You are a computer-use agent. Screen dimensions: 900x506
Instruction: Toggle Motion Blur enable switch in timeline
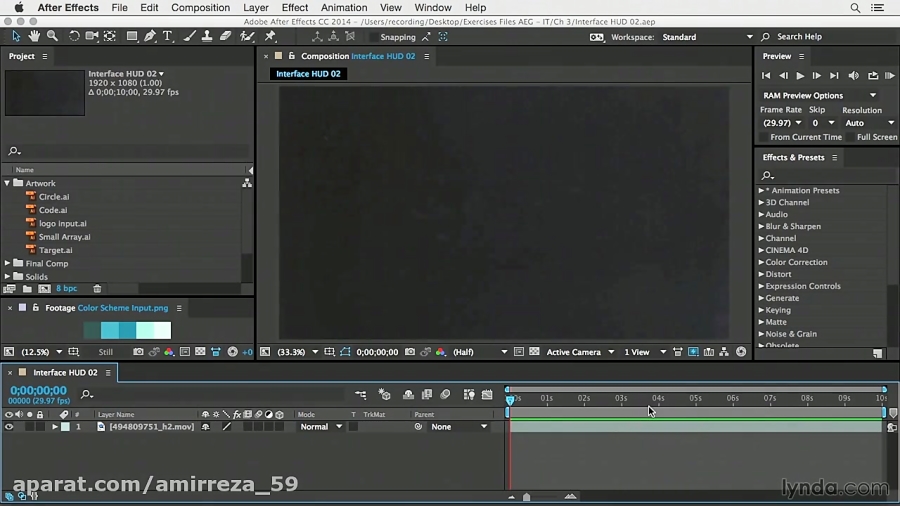445,394
